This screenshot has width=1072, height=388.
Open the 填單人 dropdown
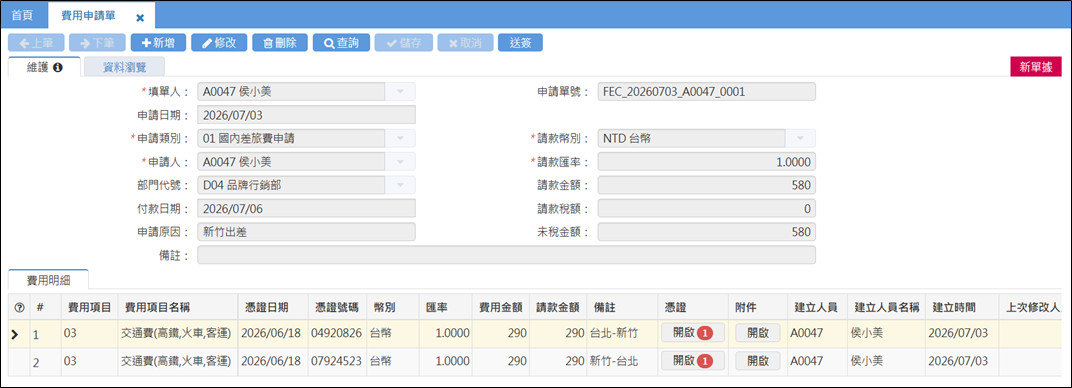click(401, 92)
